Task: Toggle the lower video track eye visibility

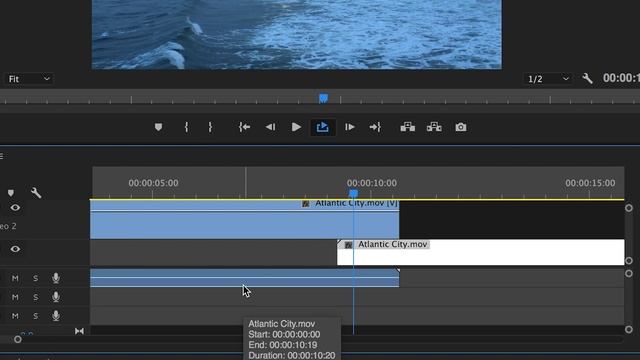Action: point(15,249)
